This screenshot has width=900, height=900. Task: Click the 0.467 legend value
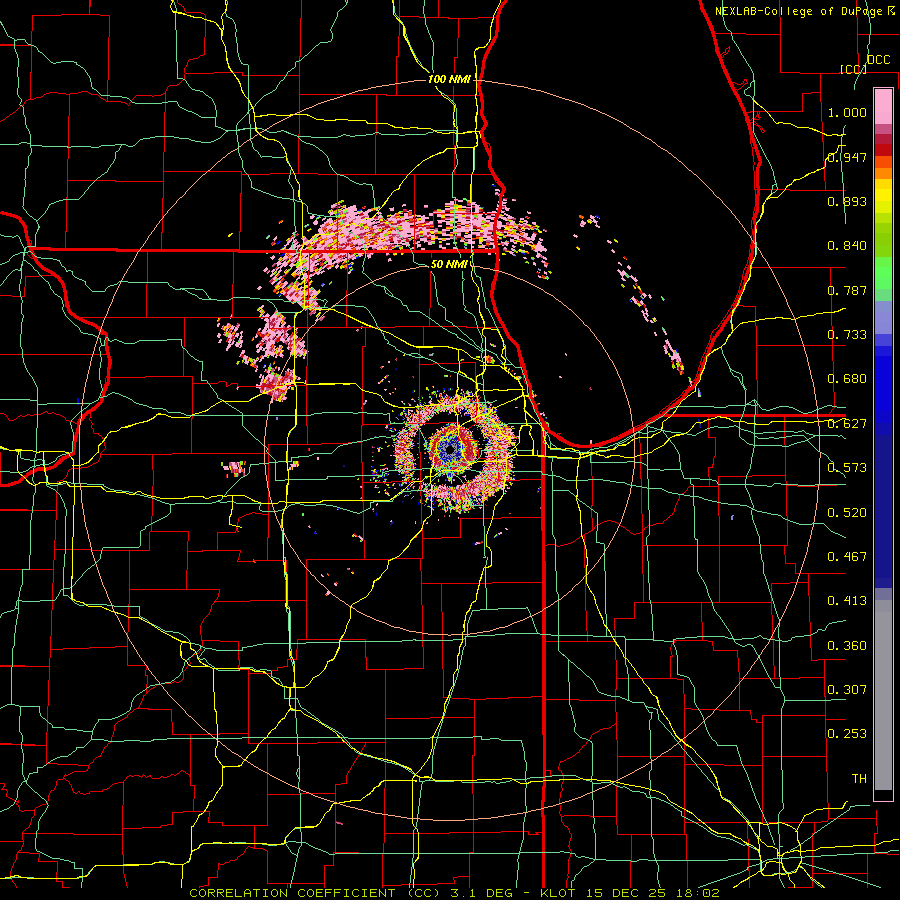[x=847, y=557]
